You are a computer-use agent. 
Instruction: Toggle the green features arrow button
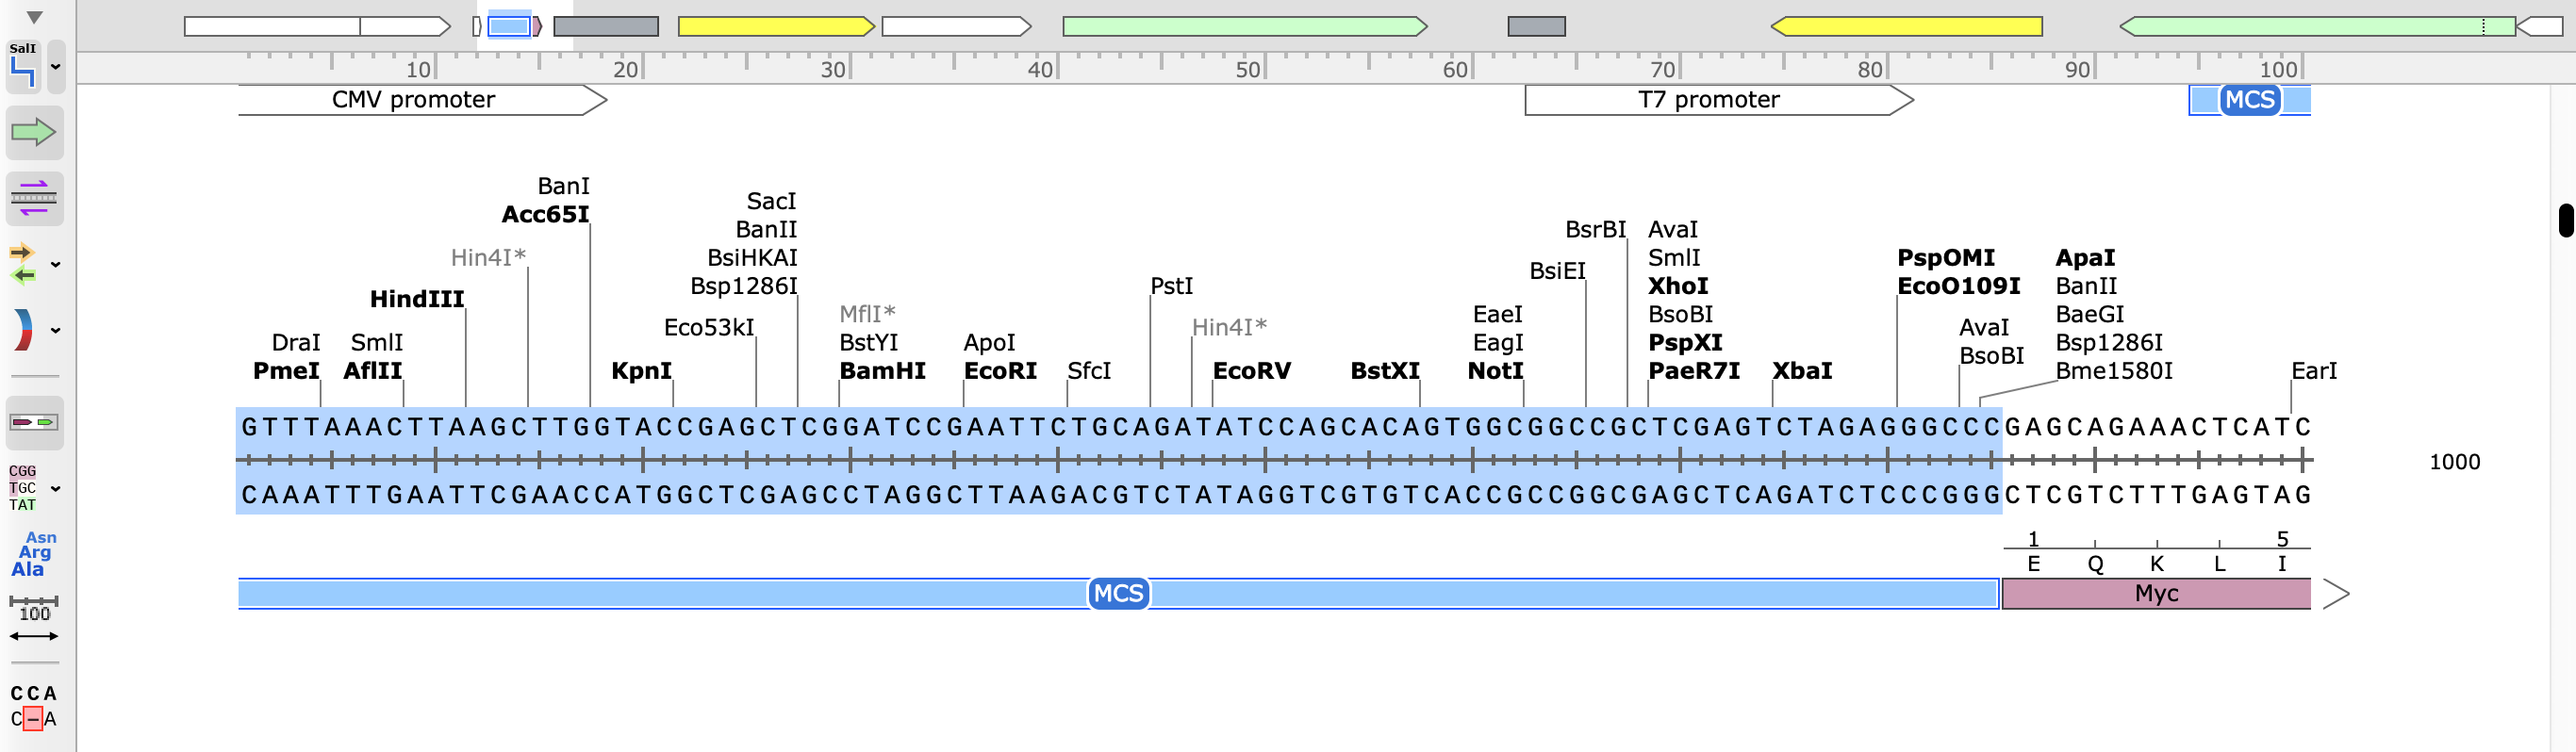[34, 132]
